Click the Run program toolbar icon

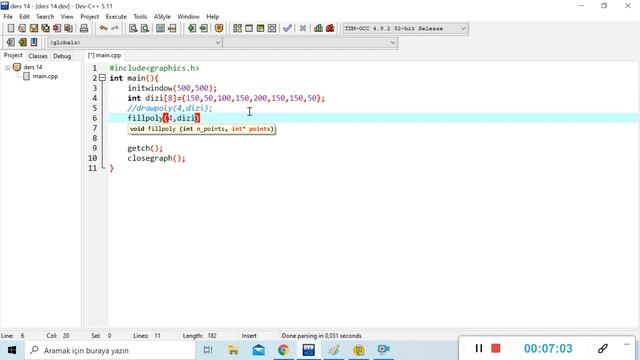pos(249,28)
